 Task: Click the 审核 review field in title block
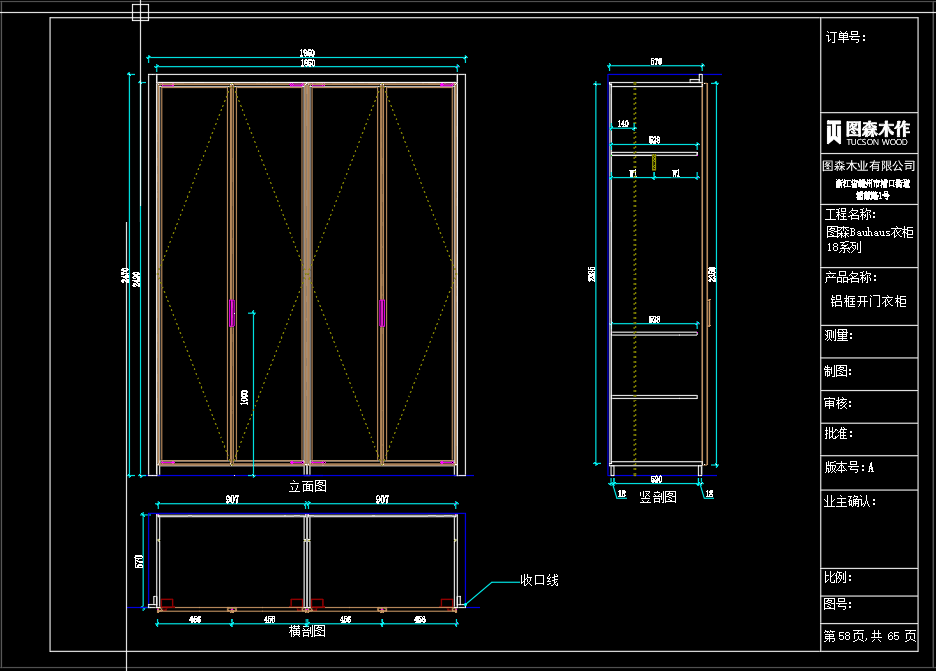pos(838,402)
